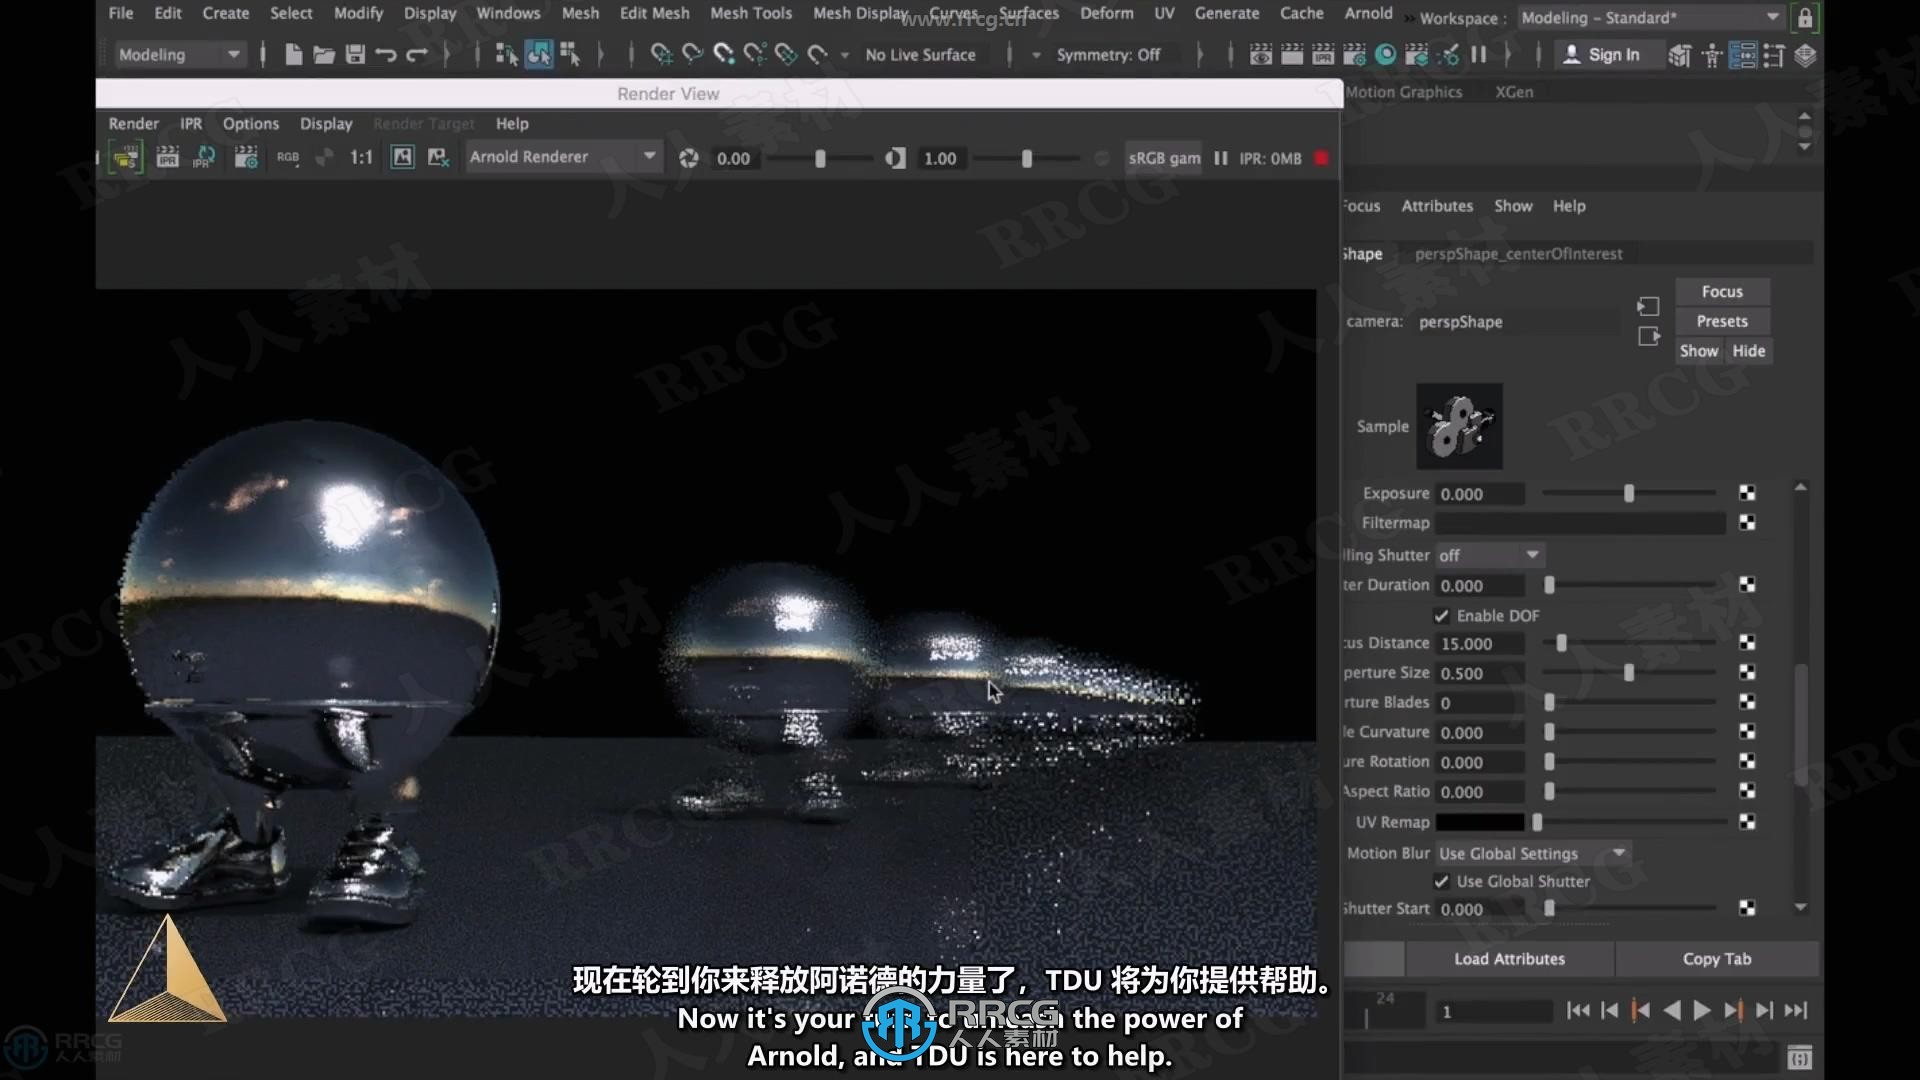This screenshot has height=1080, width=1920.
Task: Open the Rolling Shutter off dropdown
Action: (1490, 555)
